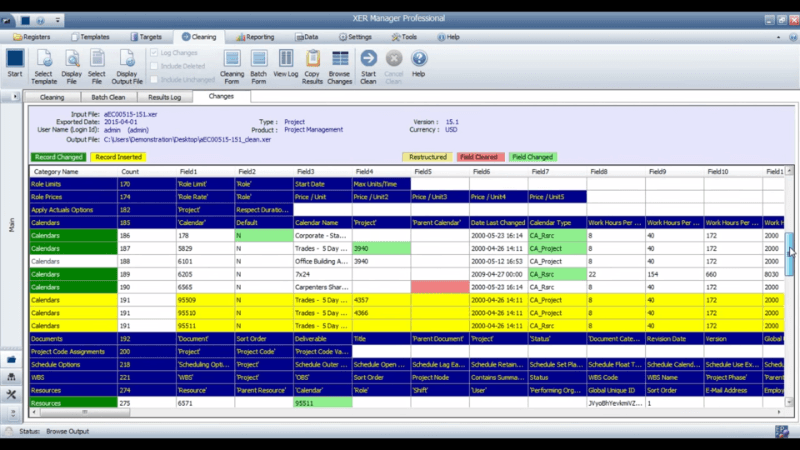Click the application menu icon in title bar

(x=6, y=21)
